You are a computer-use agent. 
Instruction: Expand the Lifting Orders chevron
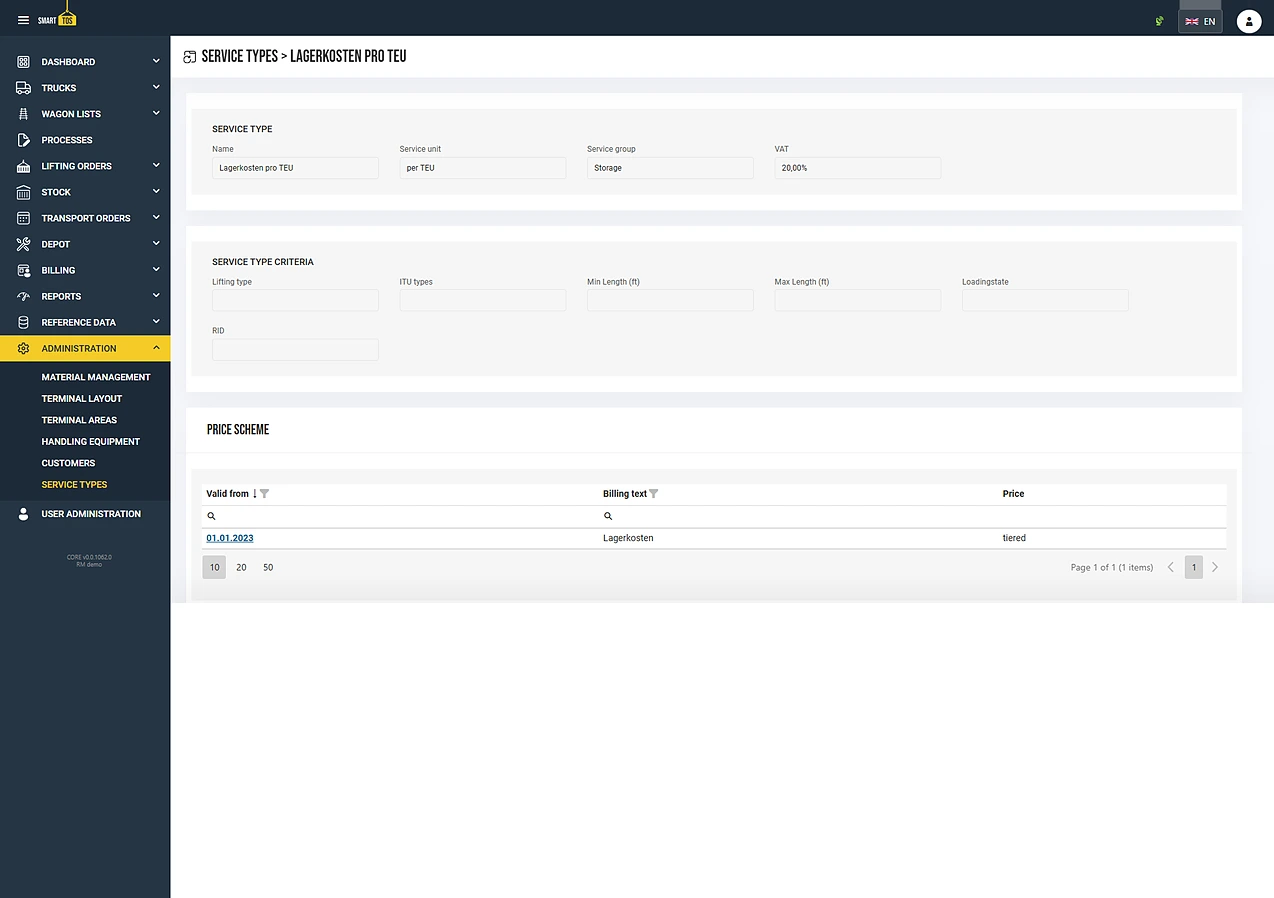pos(156,165)
